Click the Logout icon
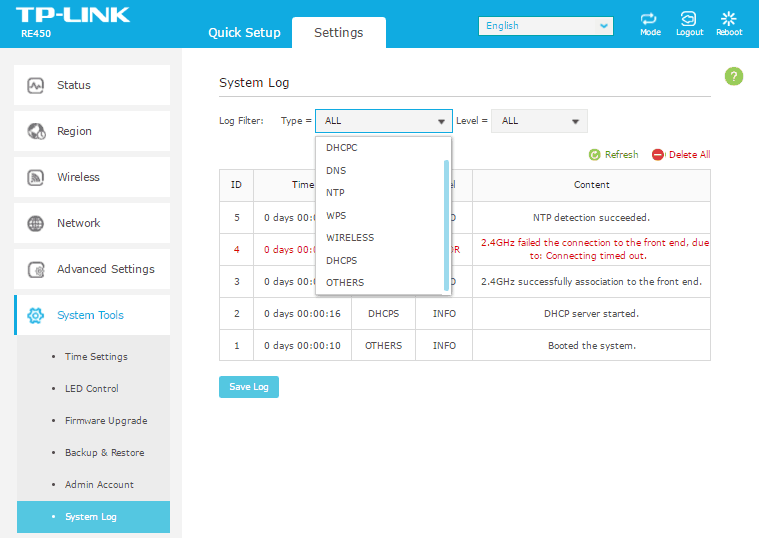The image size is (759, 538). pyautogui.click(x=689, y=19)
